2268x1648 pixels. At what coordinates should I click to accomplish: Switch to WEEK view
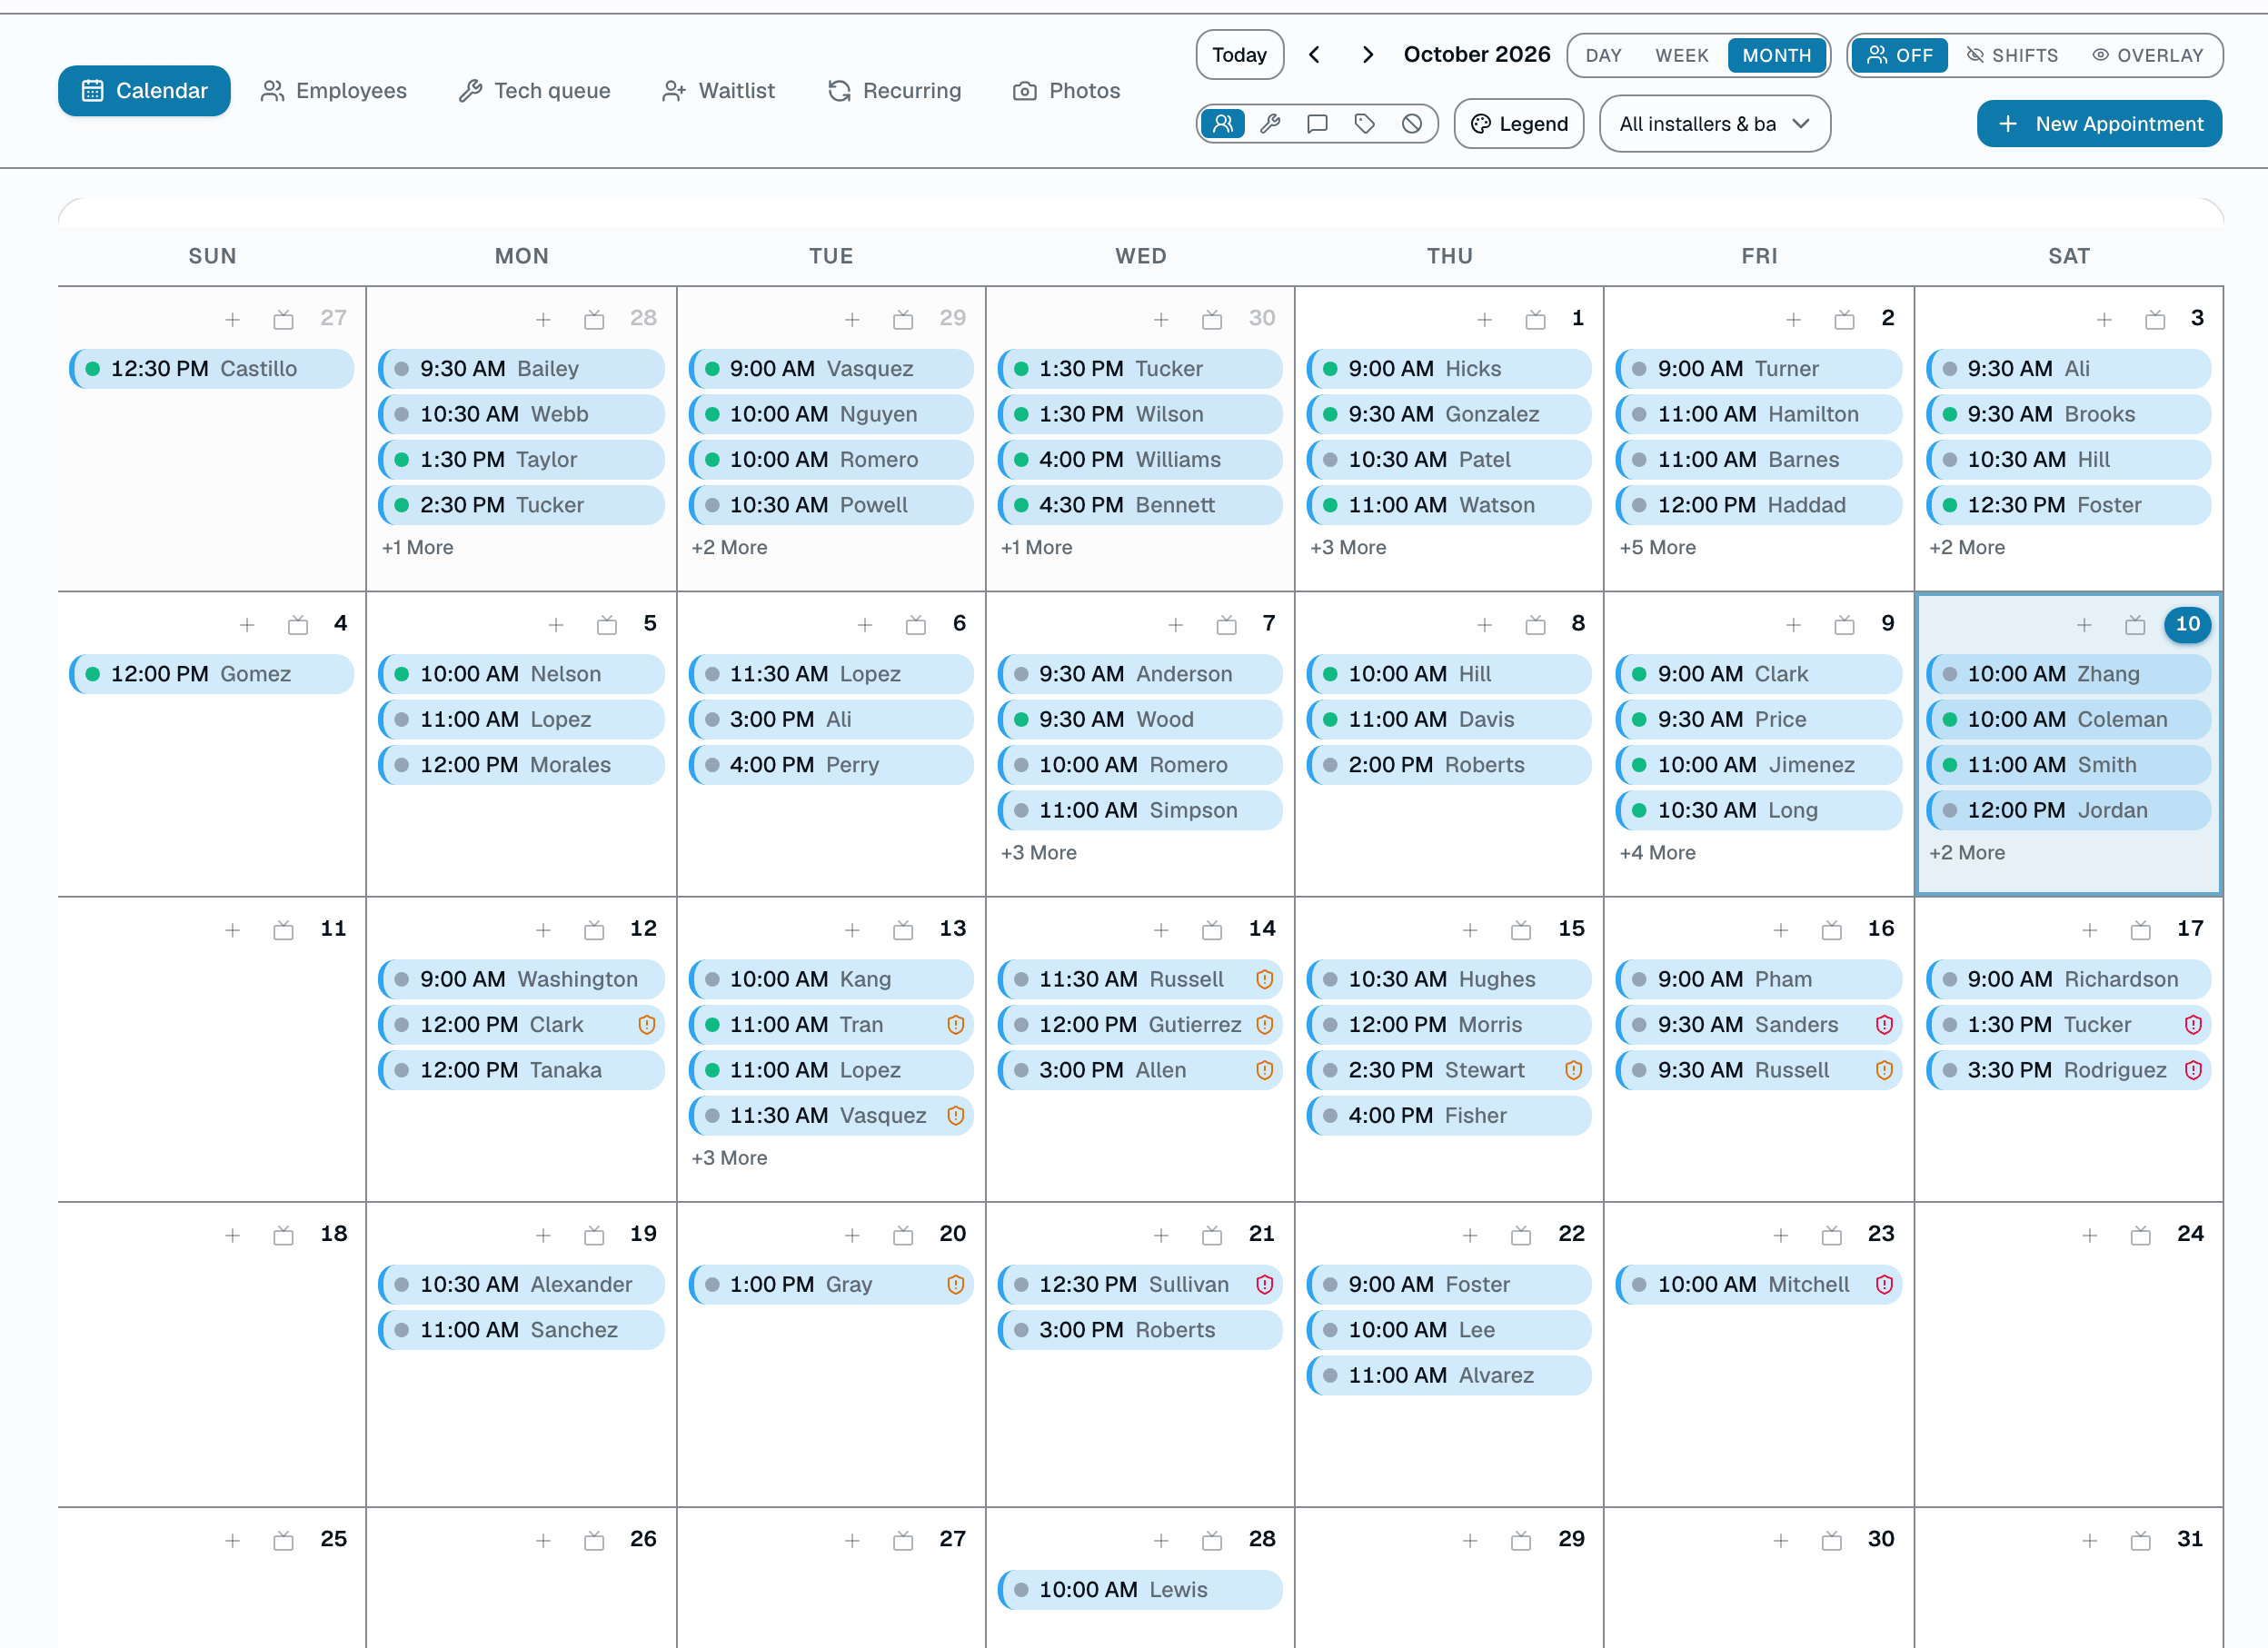pyautogui.click(x=1681, y=55)
